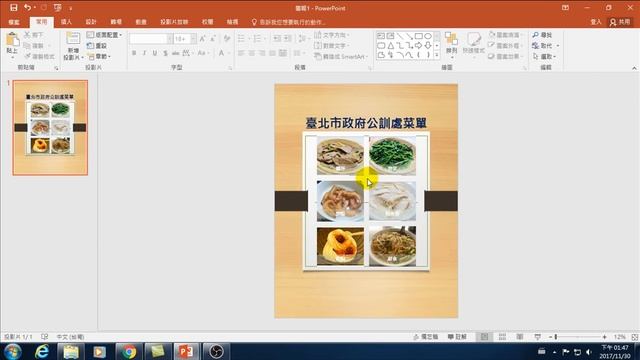Open Quick Styles (快速樣式)
This screenshot has height=360, width=640.
click(x=473, y=44)
